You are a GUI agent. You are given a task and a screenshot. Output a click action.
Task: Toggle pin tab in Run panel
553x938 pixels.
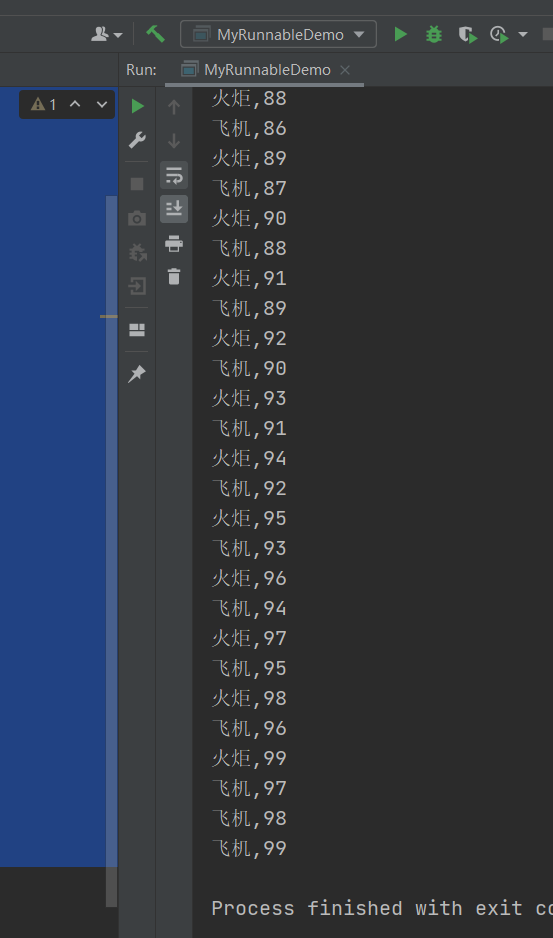point(137,374)
